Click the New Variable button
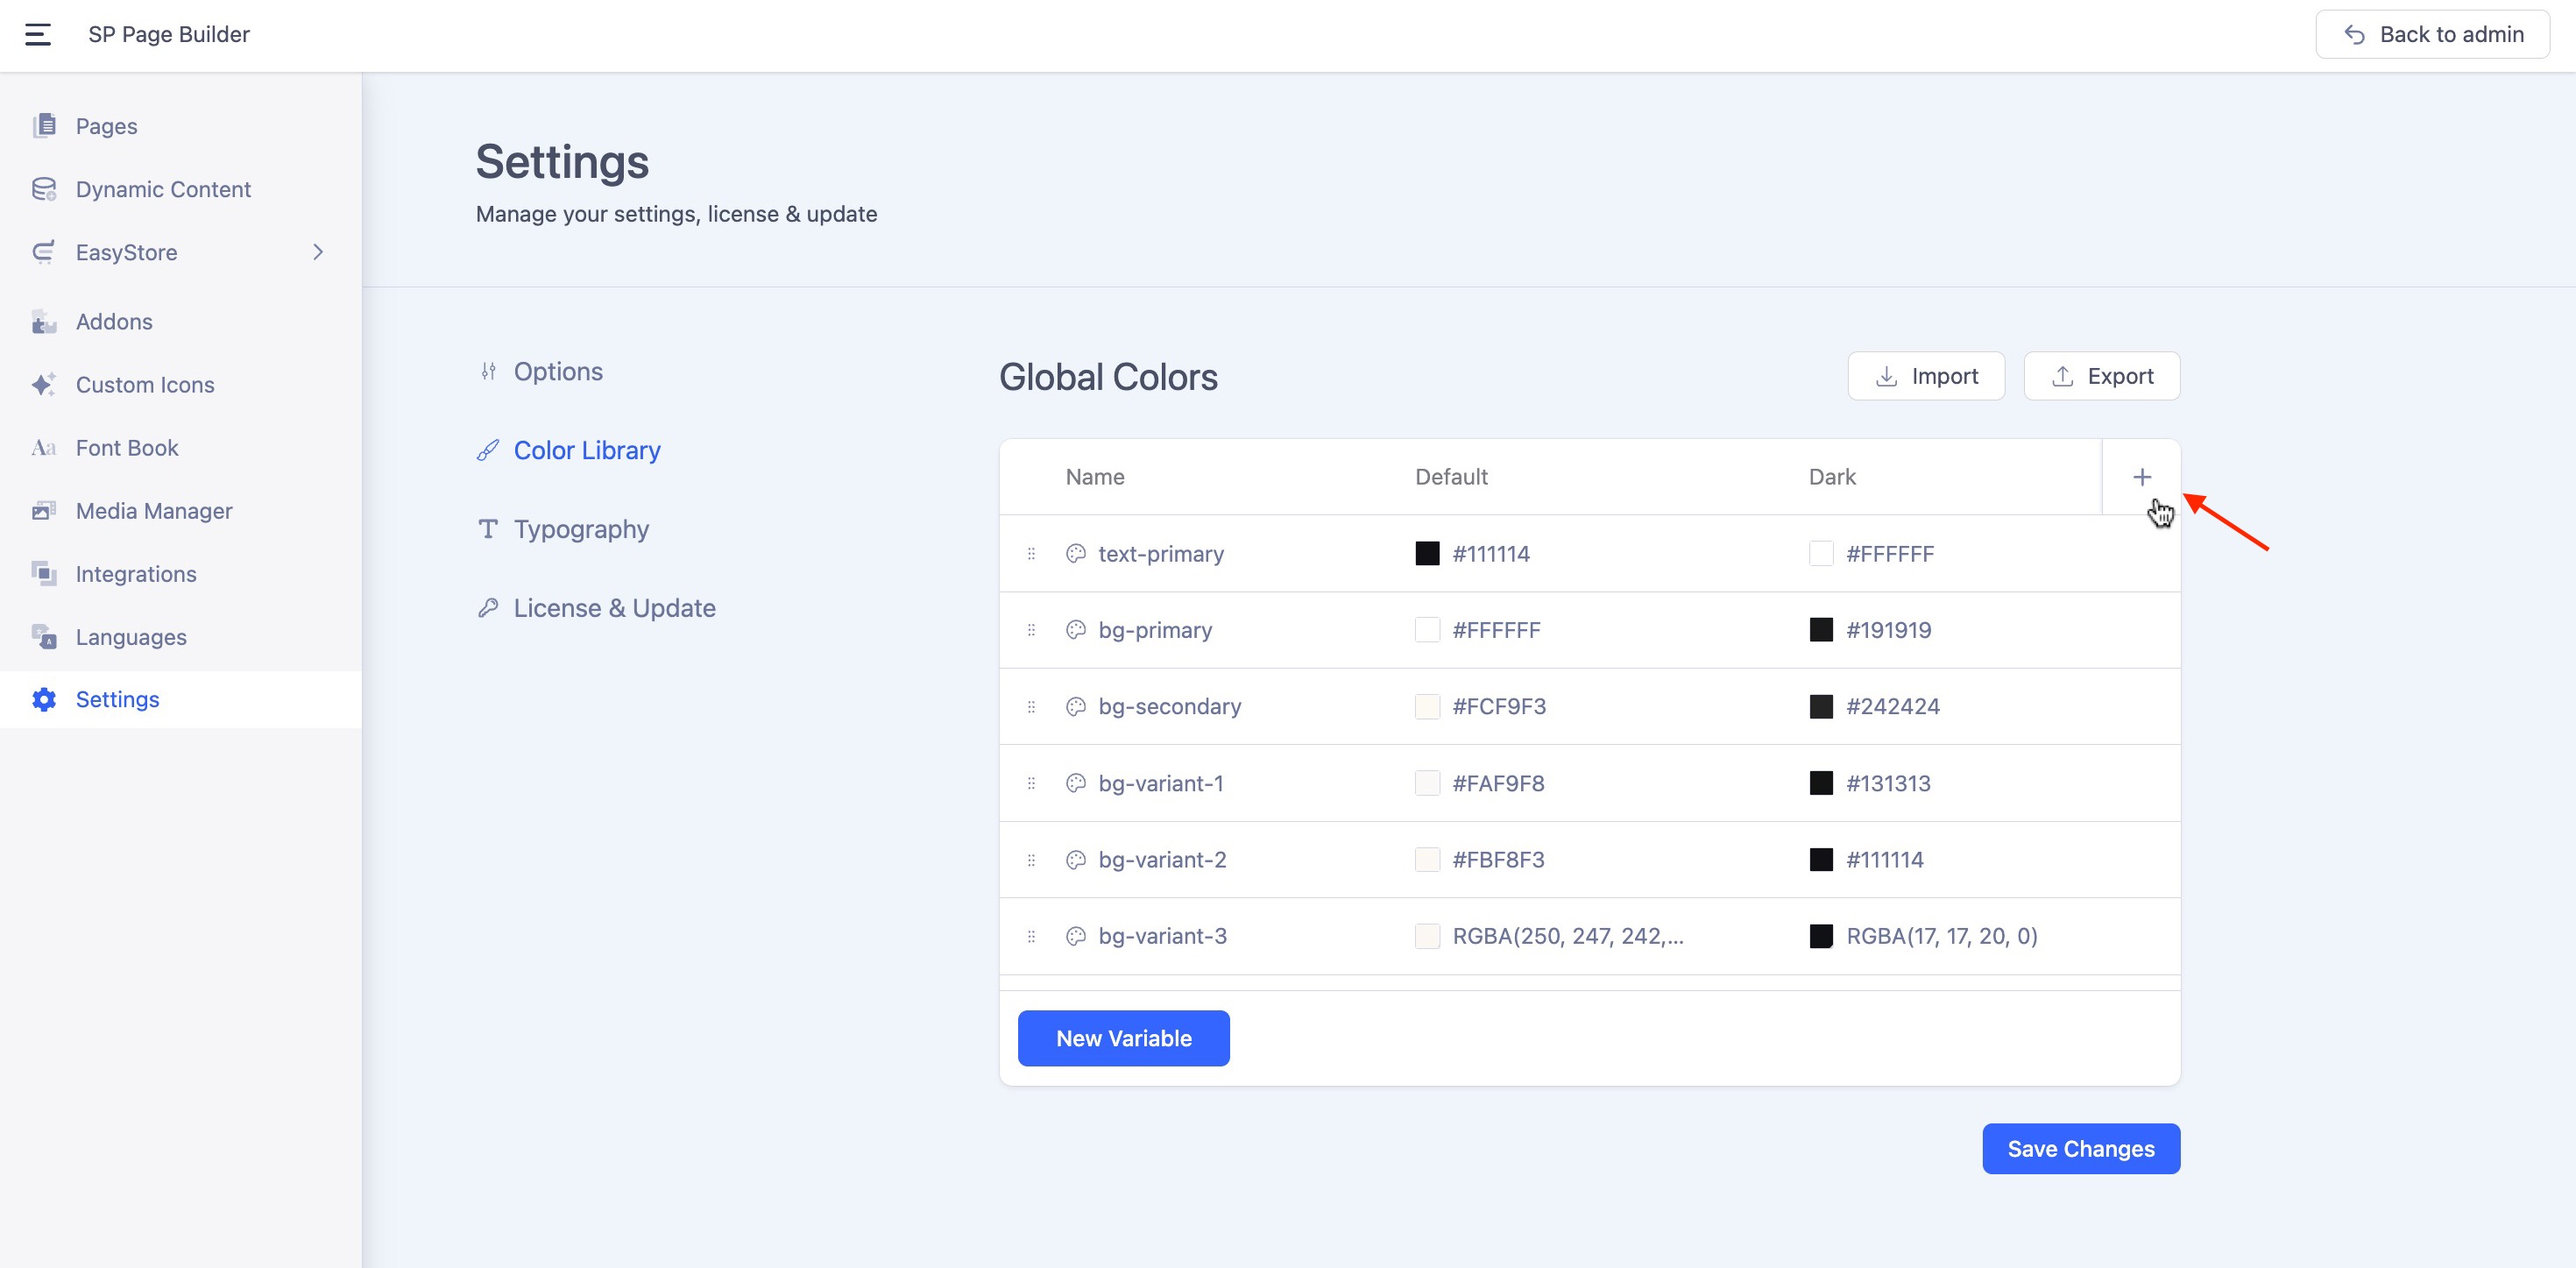Screen dimensions: 2576x1268 [1123, 1038]
